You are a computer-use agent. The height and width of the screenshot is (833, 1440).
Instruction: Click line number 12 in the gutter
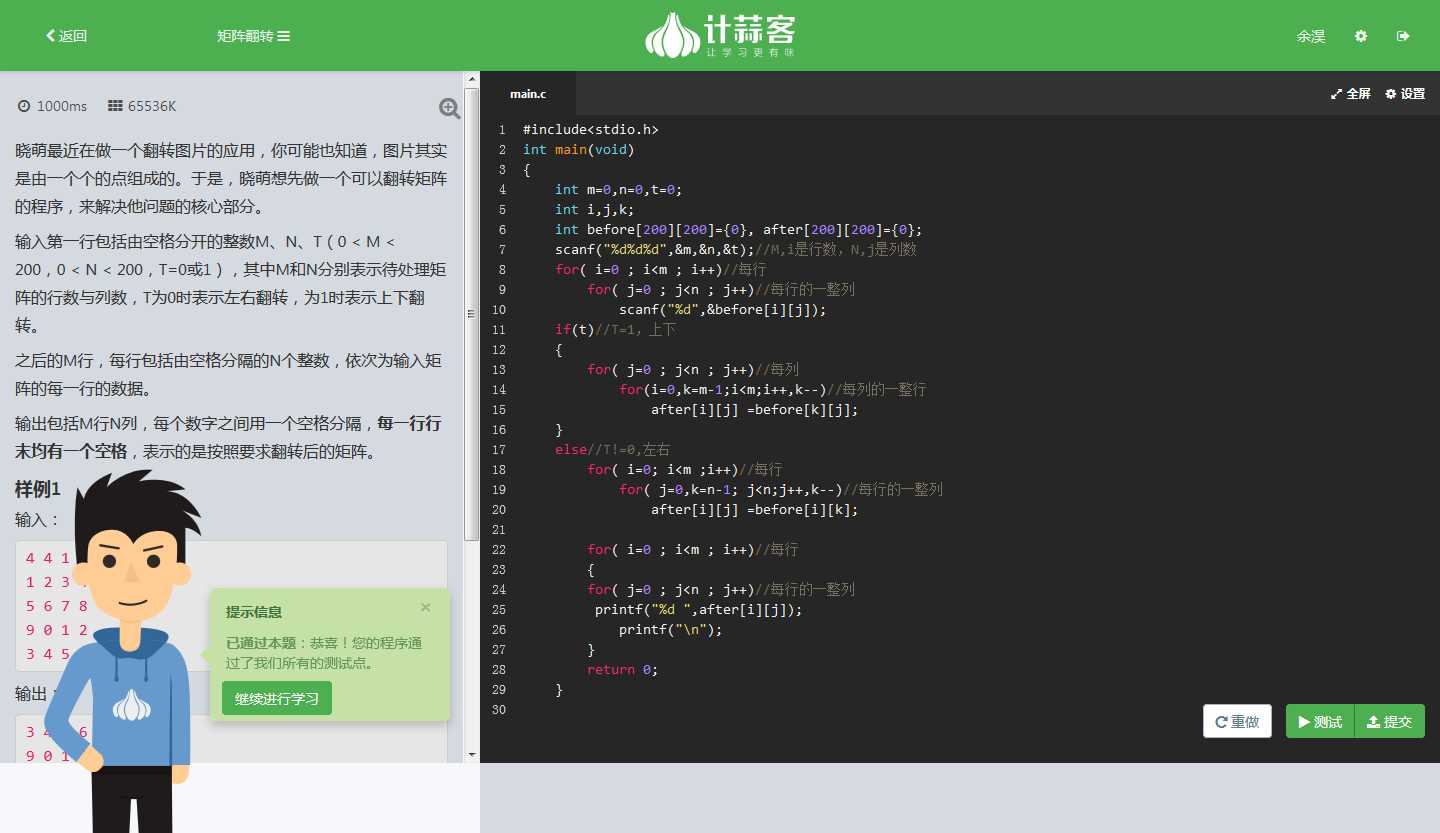click(x=499, y=350)
